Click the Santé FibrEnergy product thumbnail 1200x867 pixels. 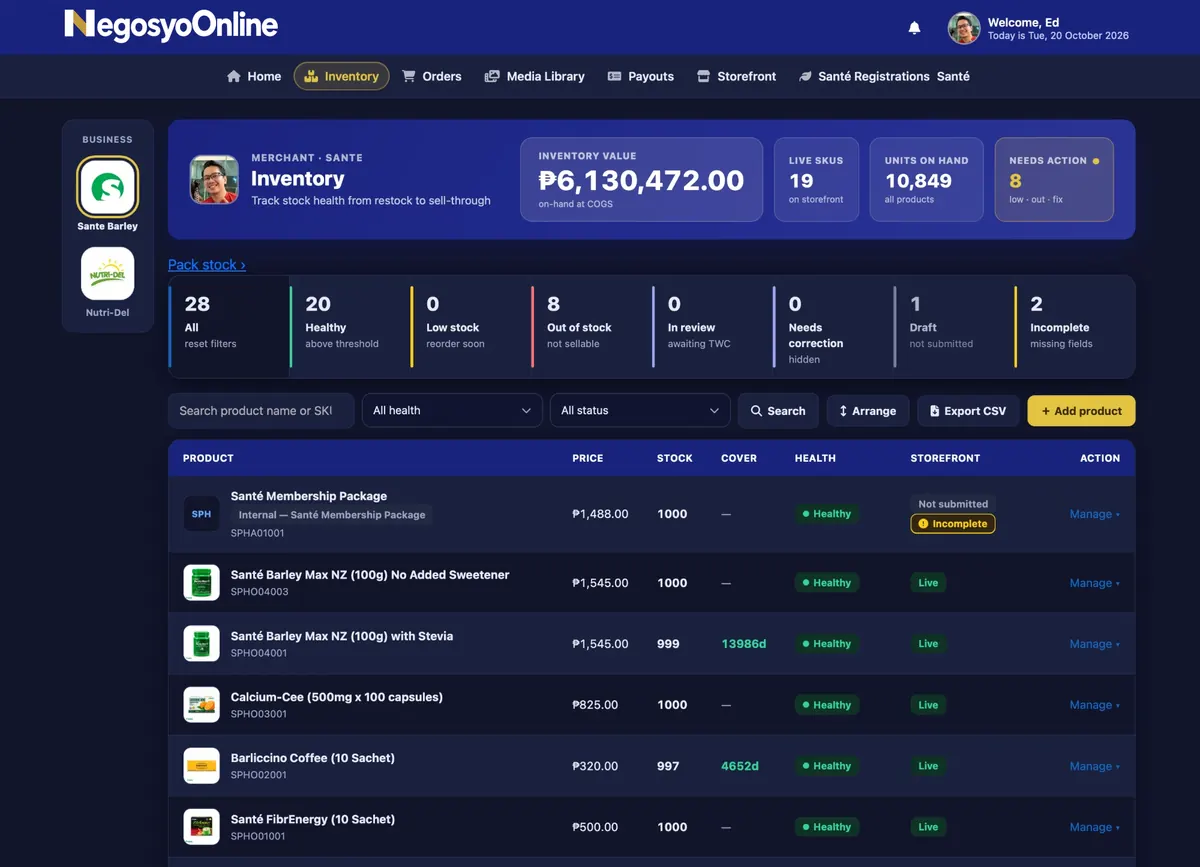[x=201, y=827]
